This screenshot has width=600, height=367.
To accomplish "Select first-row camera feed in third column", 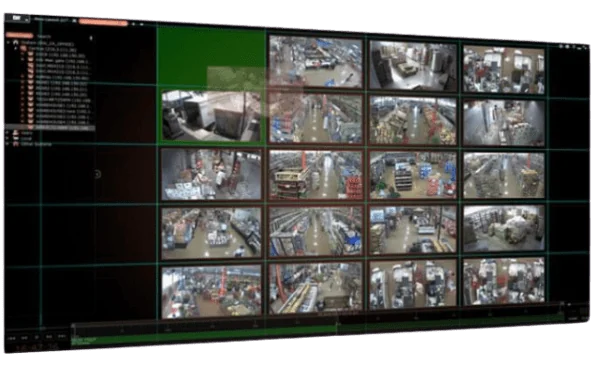I will tap(413, 66).
